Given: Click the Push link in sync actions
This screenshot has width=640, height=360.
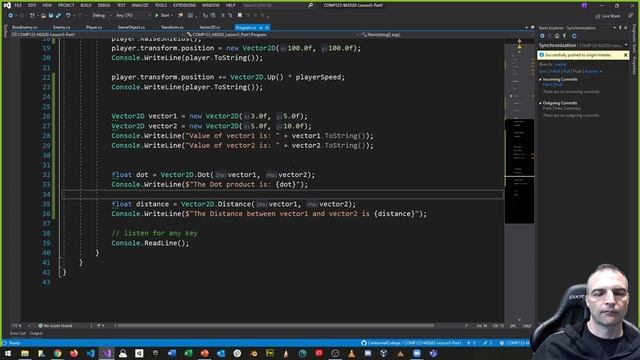Looking at the screenshot, I should pos(577,71).
